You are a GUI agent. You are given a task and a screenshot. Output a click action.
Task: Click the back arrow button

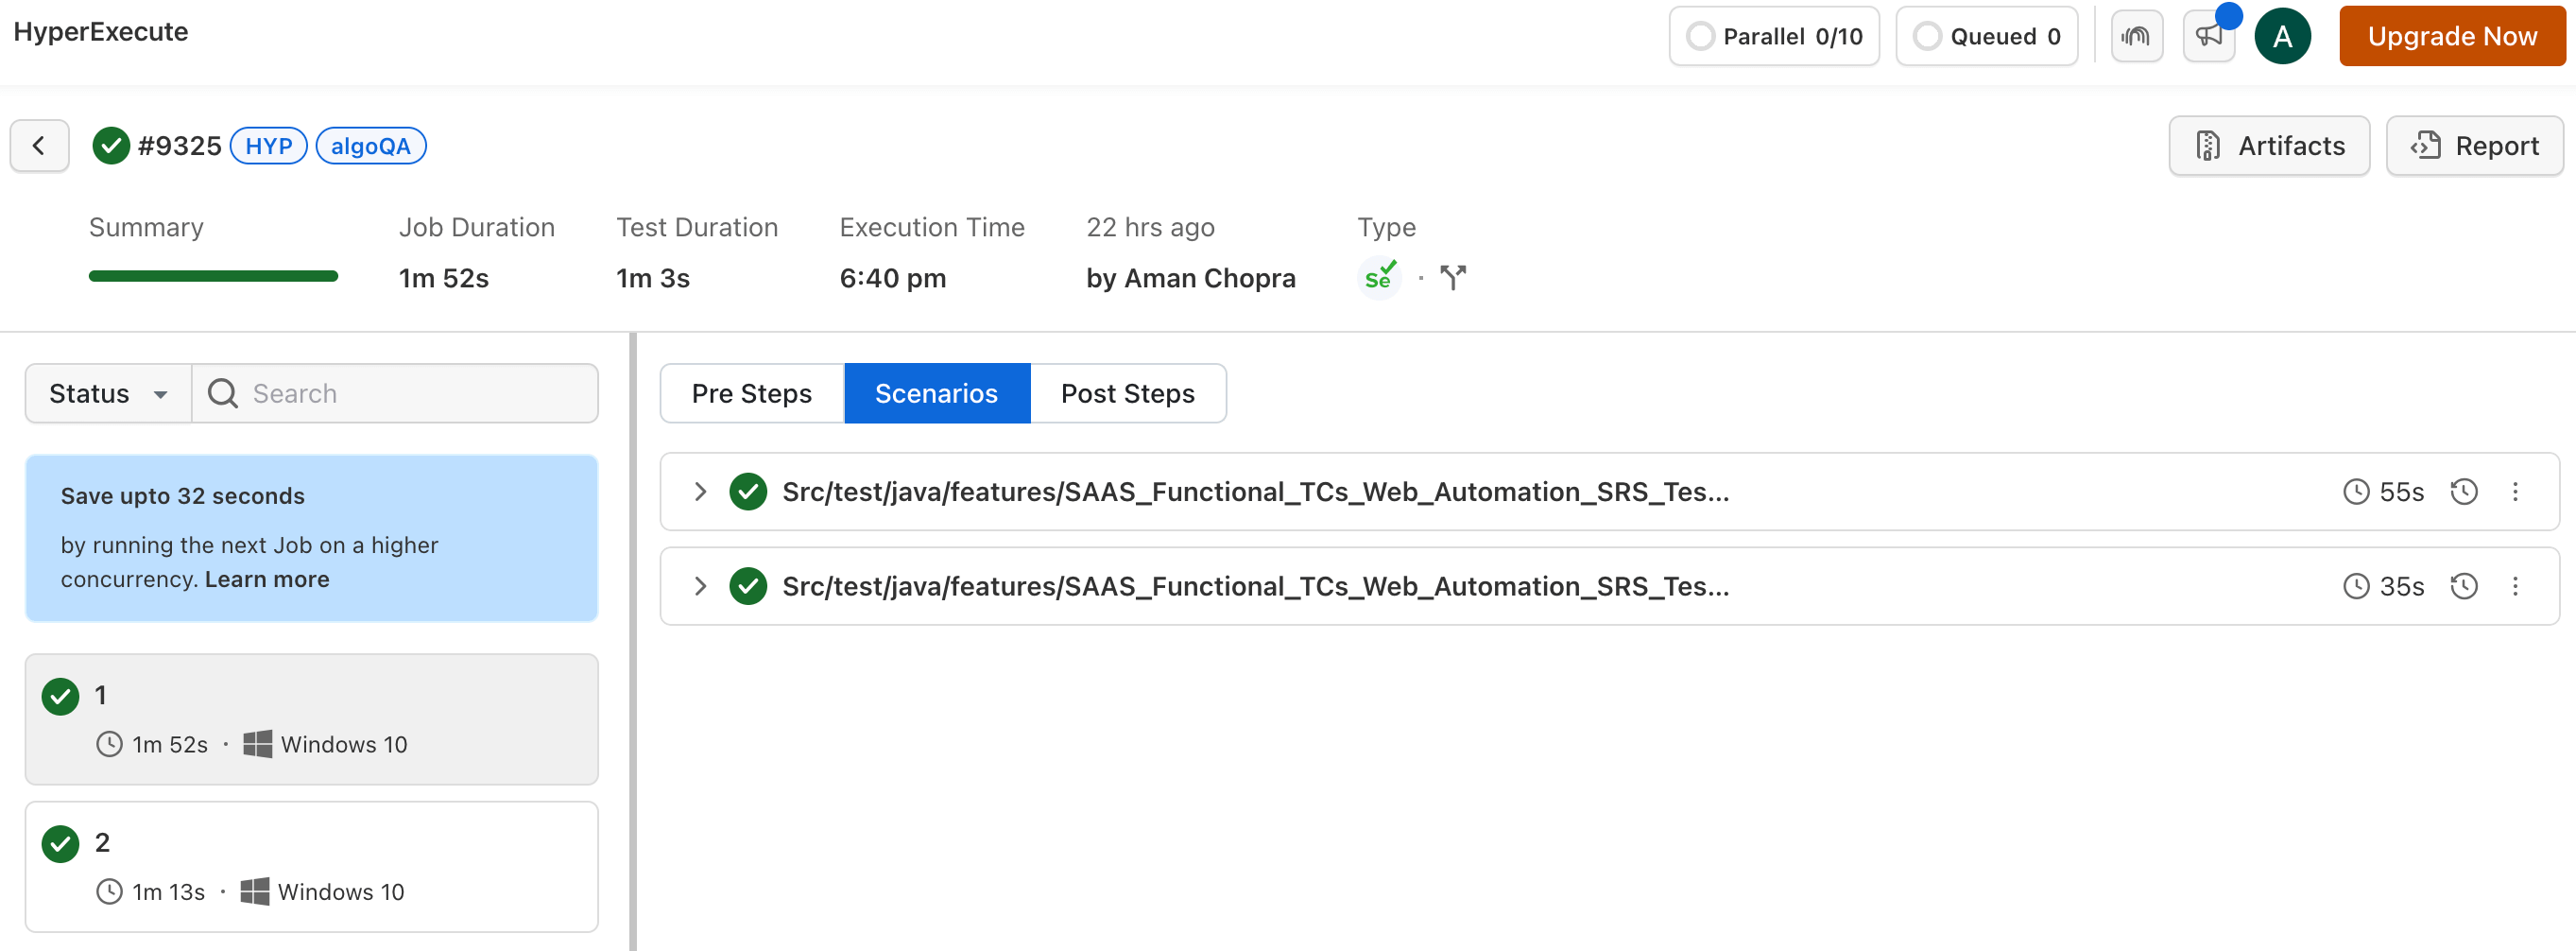tap(39, 146)
